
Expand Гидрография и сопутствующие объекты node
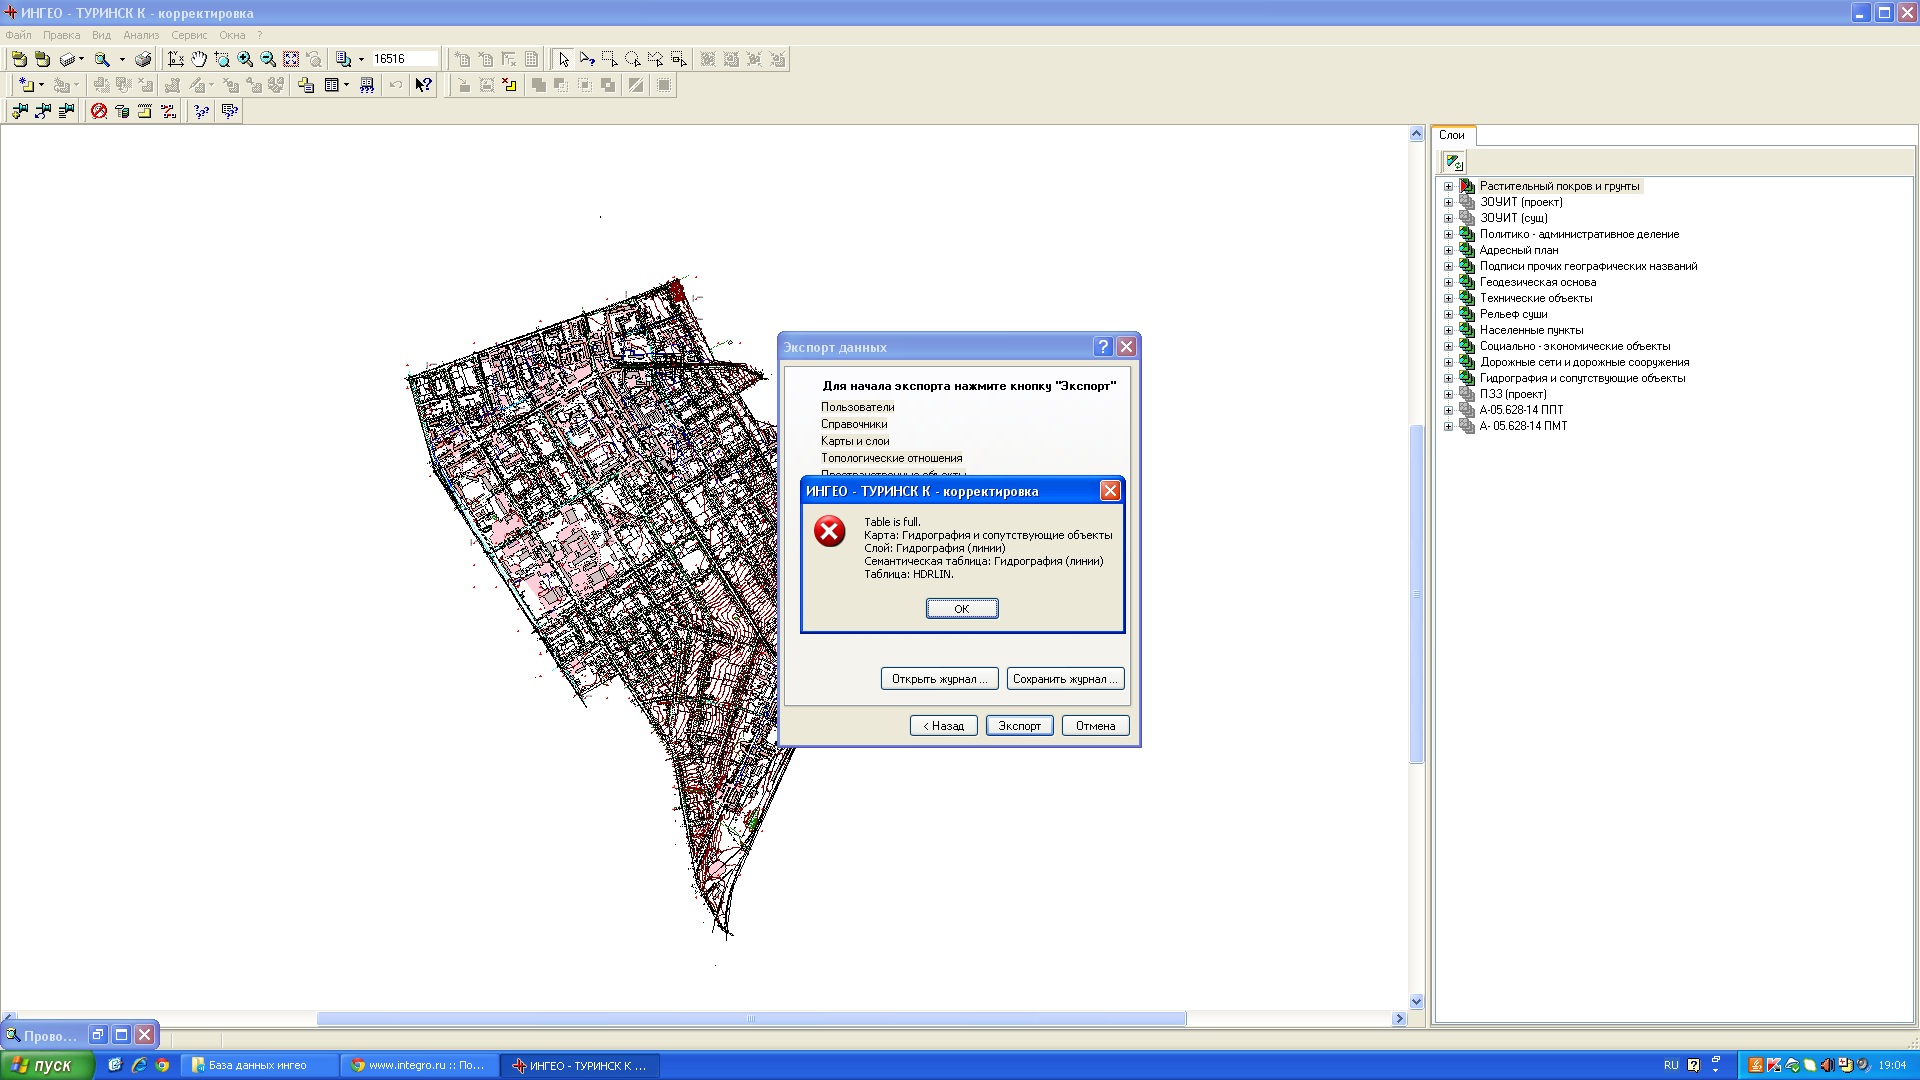(x=1448, y=378)
